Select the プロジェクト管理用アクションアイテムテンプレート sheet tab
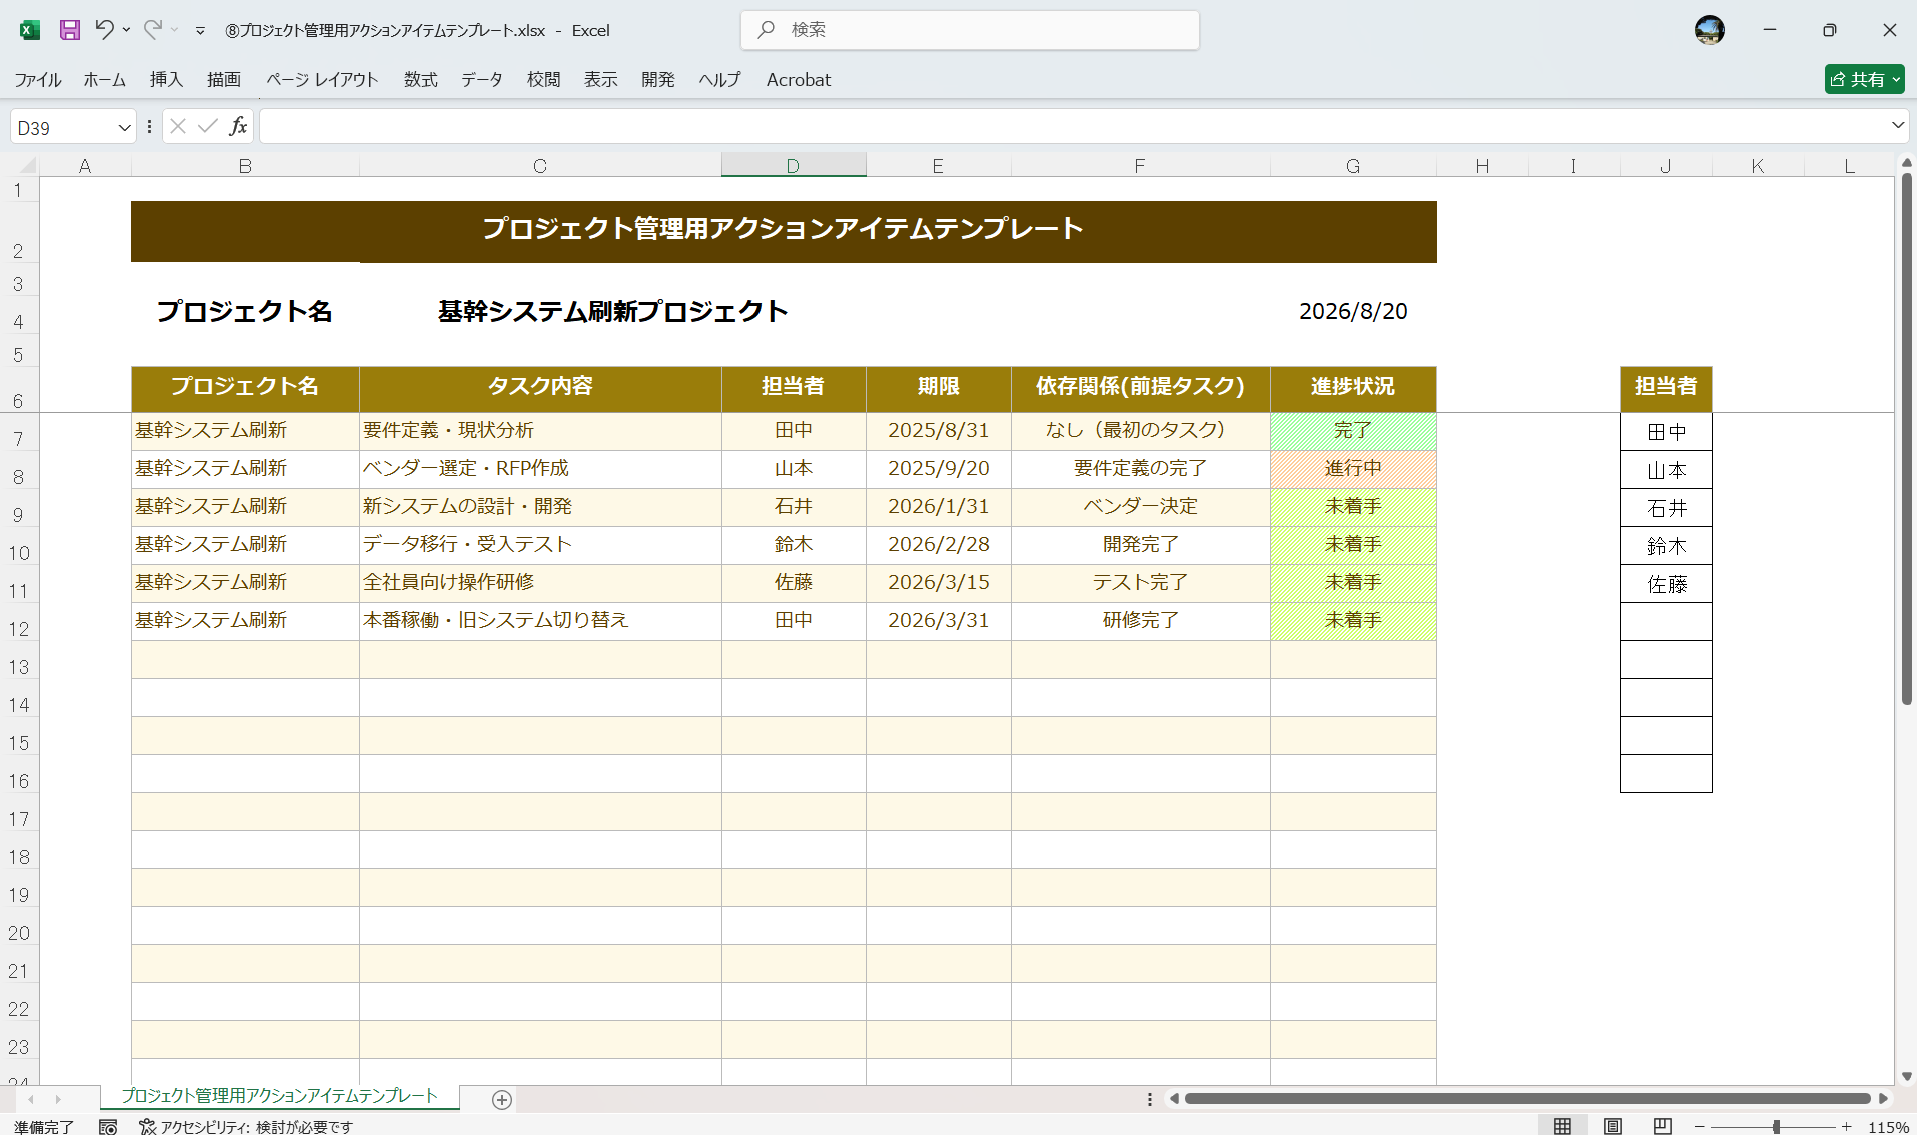 point(280,1096)
